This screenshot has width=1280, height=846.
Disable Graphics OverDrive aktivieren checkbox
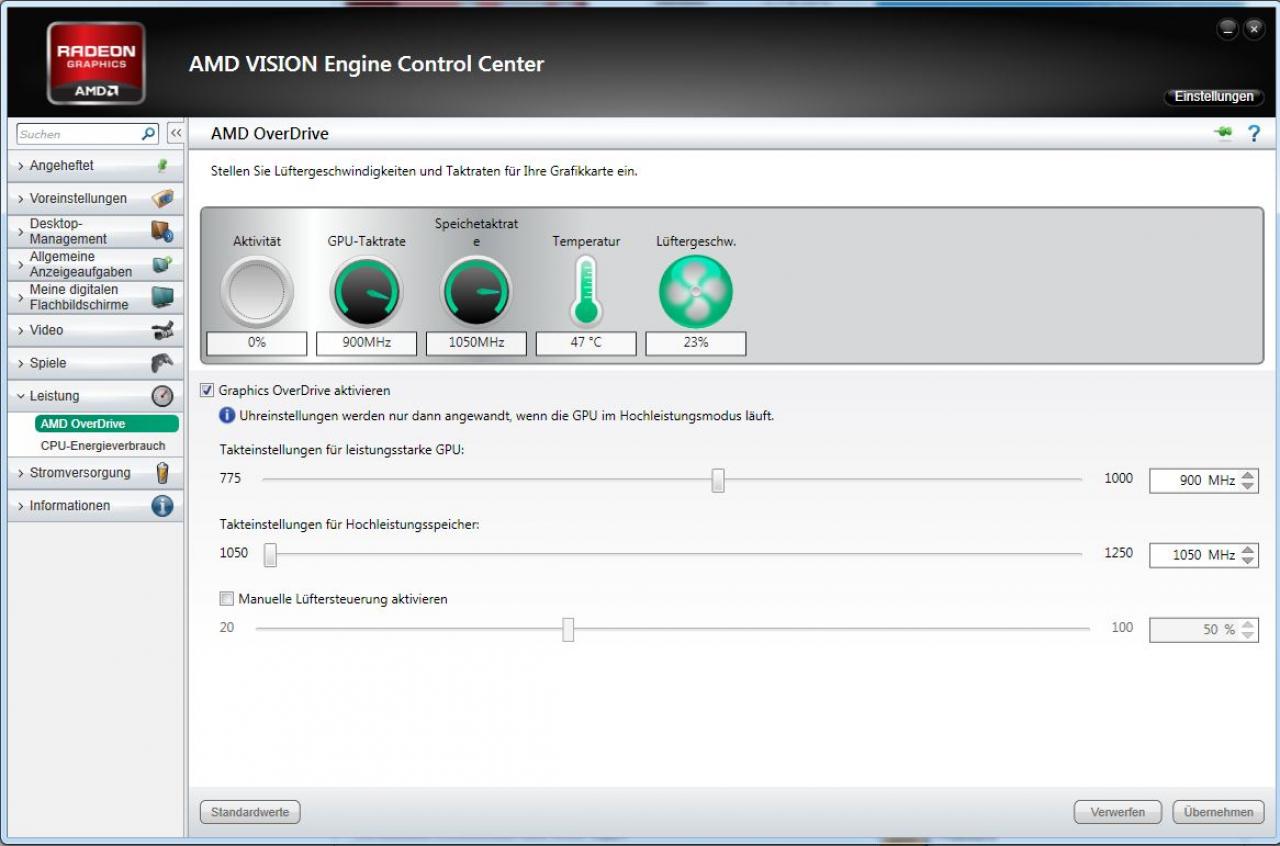(x=207, y=390)
